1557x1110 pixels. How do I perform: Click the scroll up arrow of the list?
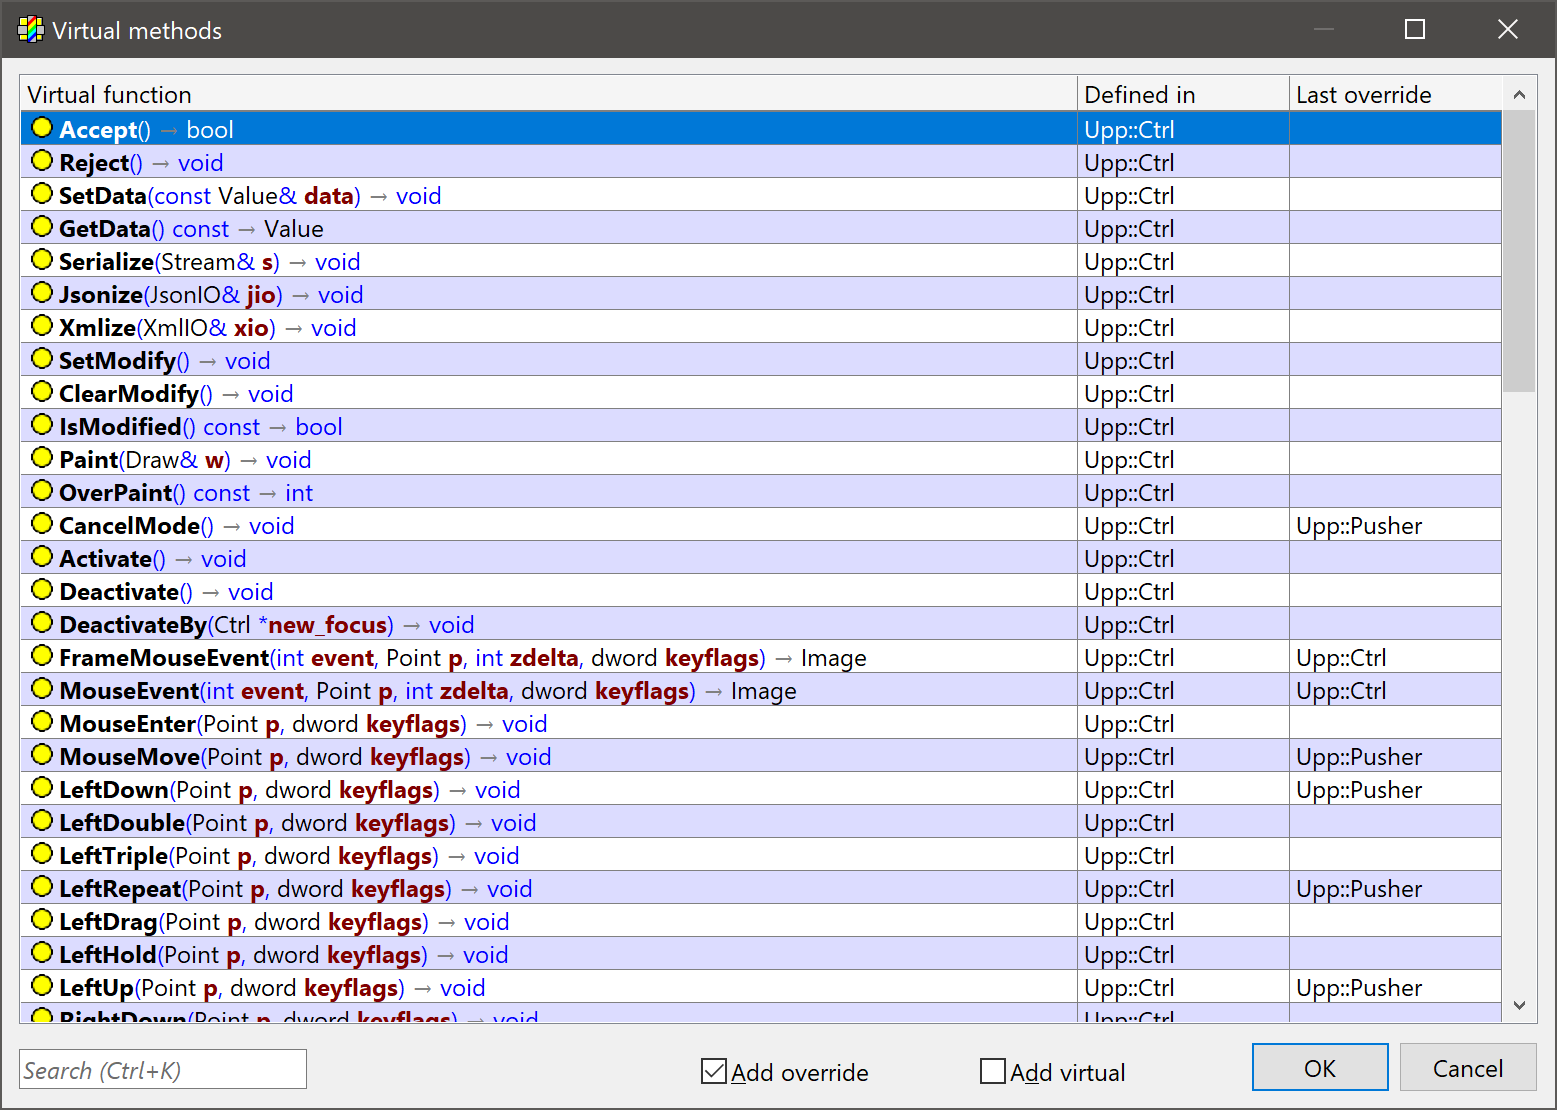tap(1519, 95)
